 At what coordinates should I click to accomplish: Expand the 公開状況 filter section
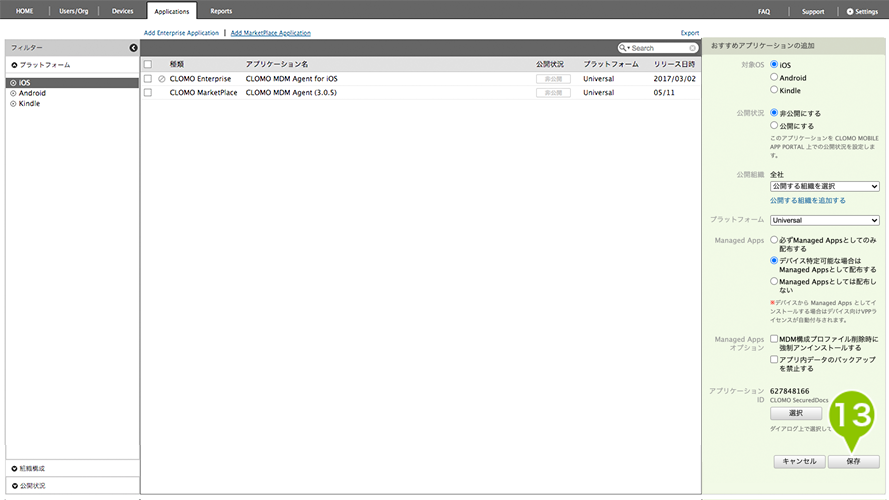pos(28,486)
